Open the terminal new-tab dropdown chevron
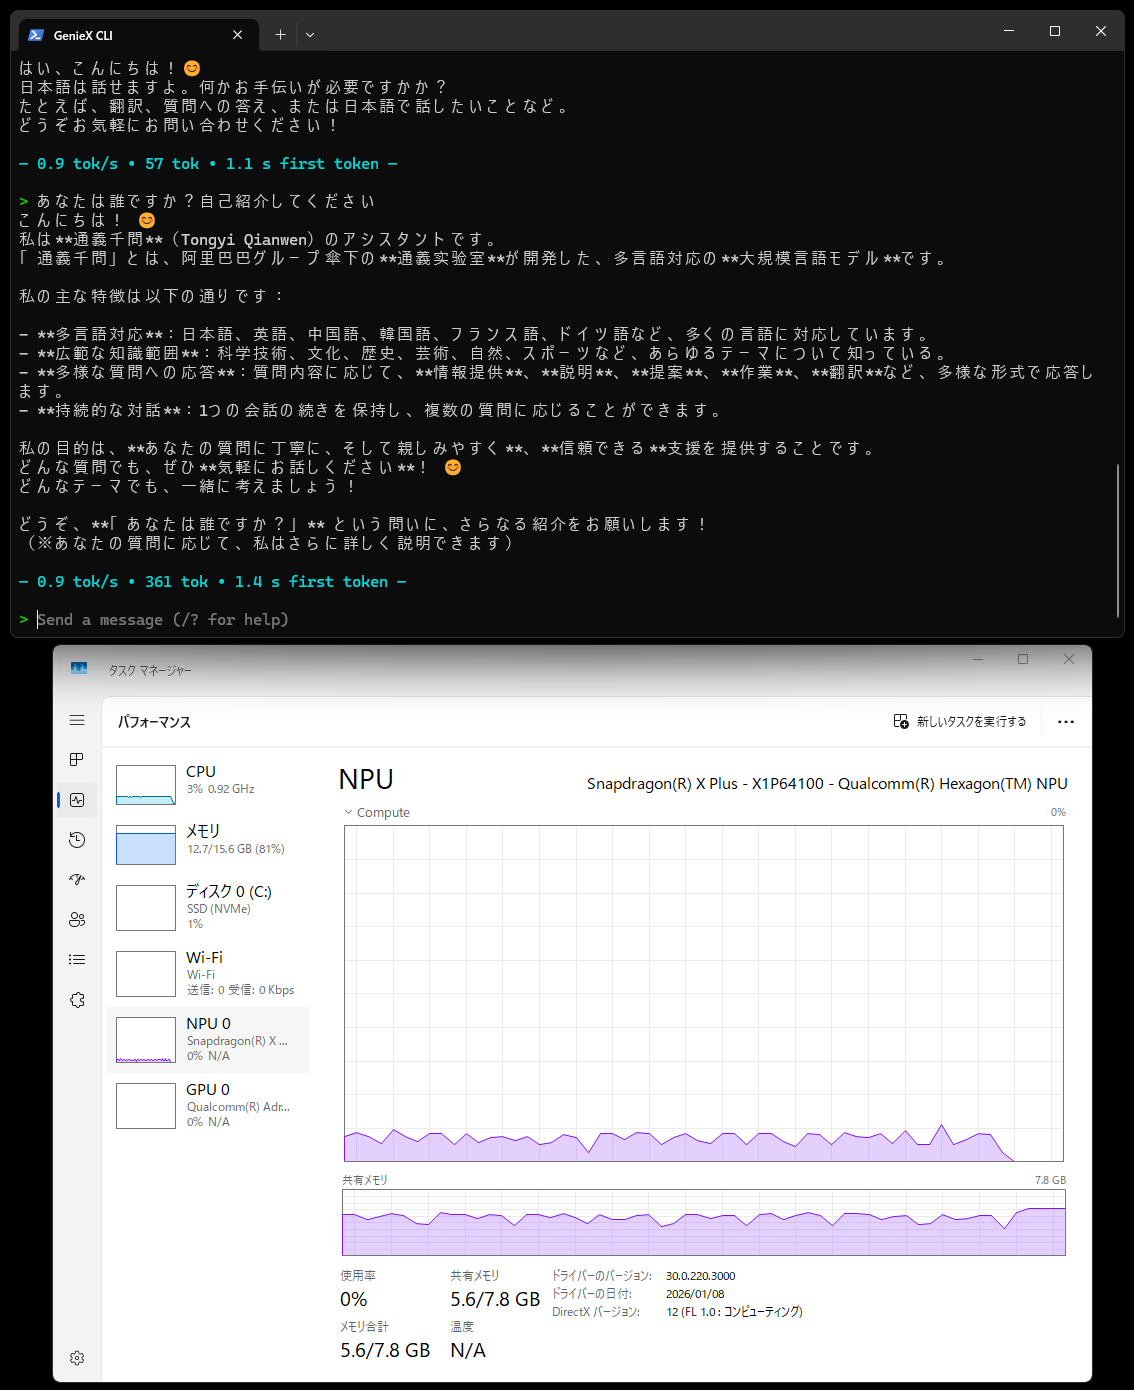The image size is (1134, 1390). pyautogui.click(x=310, y=35)
